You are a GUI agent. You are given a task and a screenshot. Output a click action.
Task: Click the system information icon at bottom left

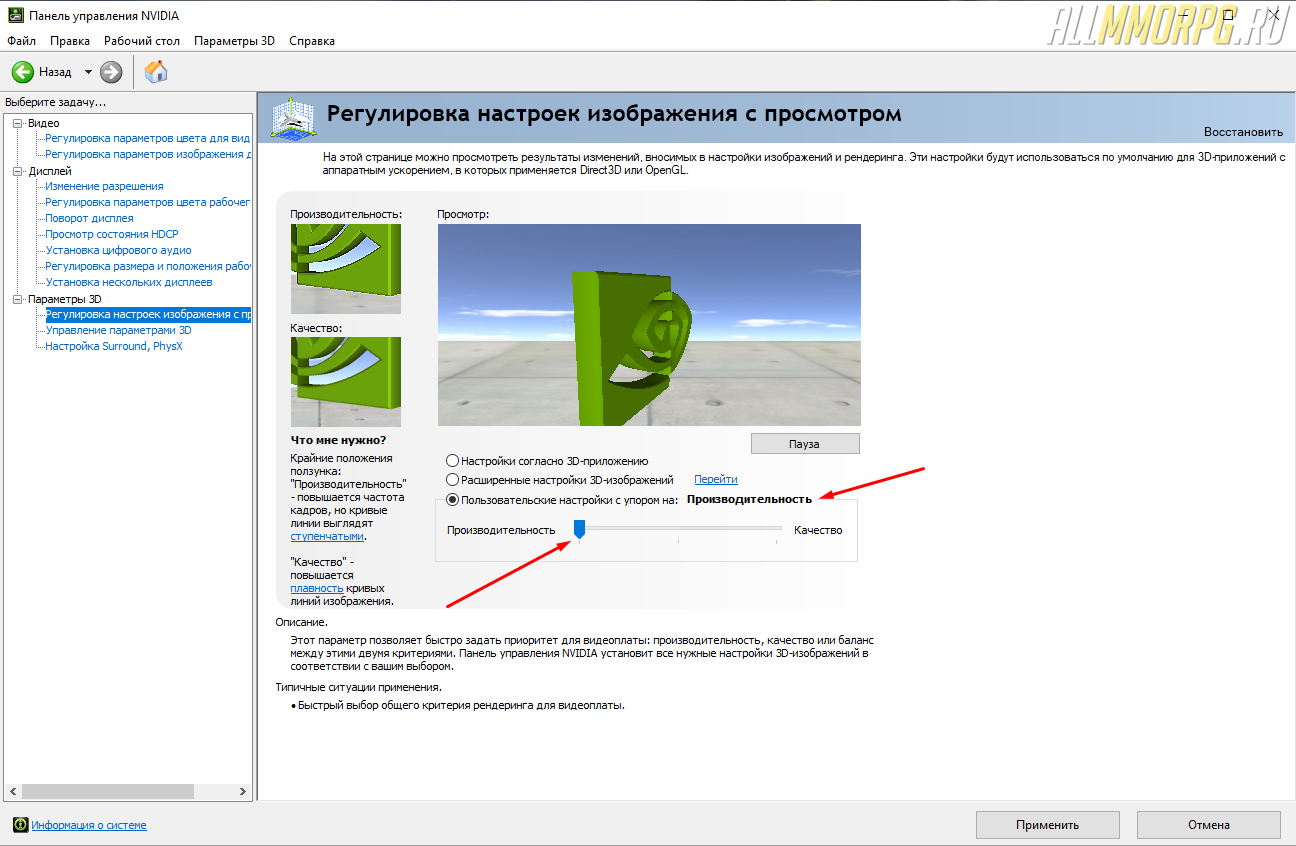[20, 825]
